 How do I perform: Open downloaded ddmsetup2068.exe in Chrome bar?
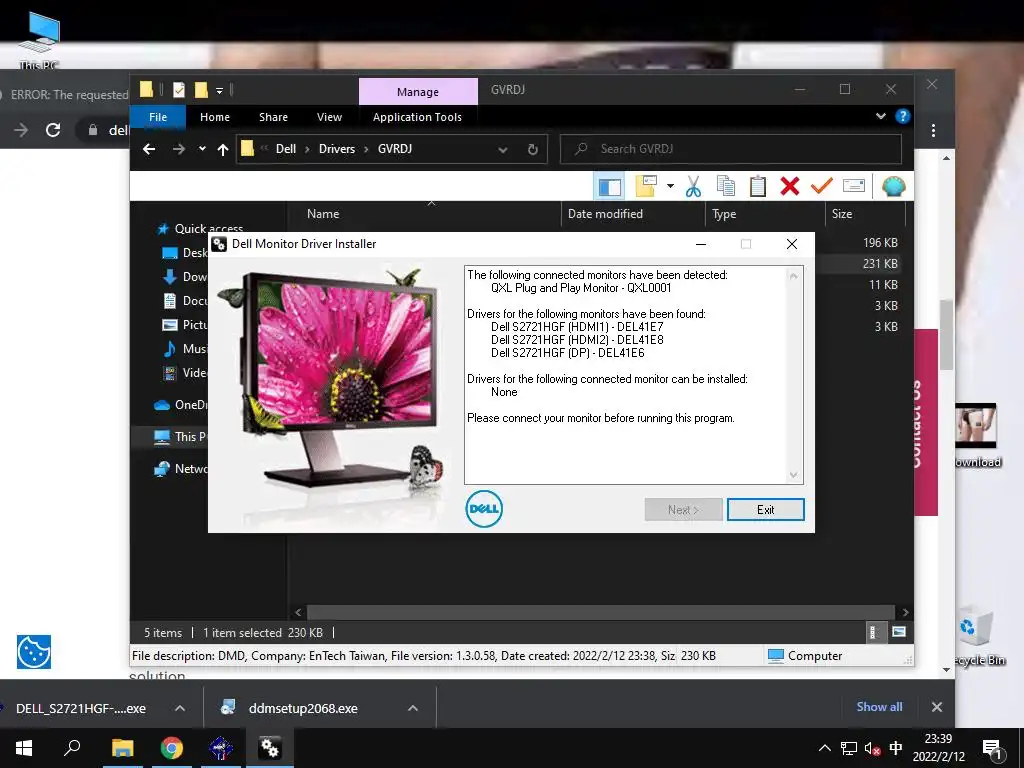point(303,708)
